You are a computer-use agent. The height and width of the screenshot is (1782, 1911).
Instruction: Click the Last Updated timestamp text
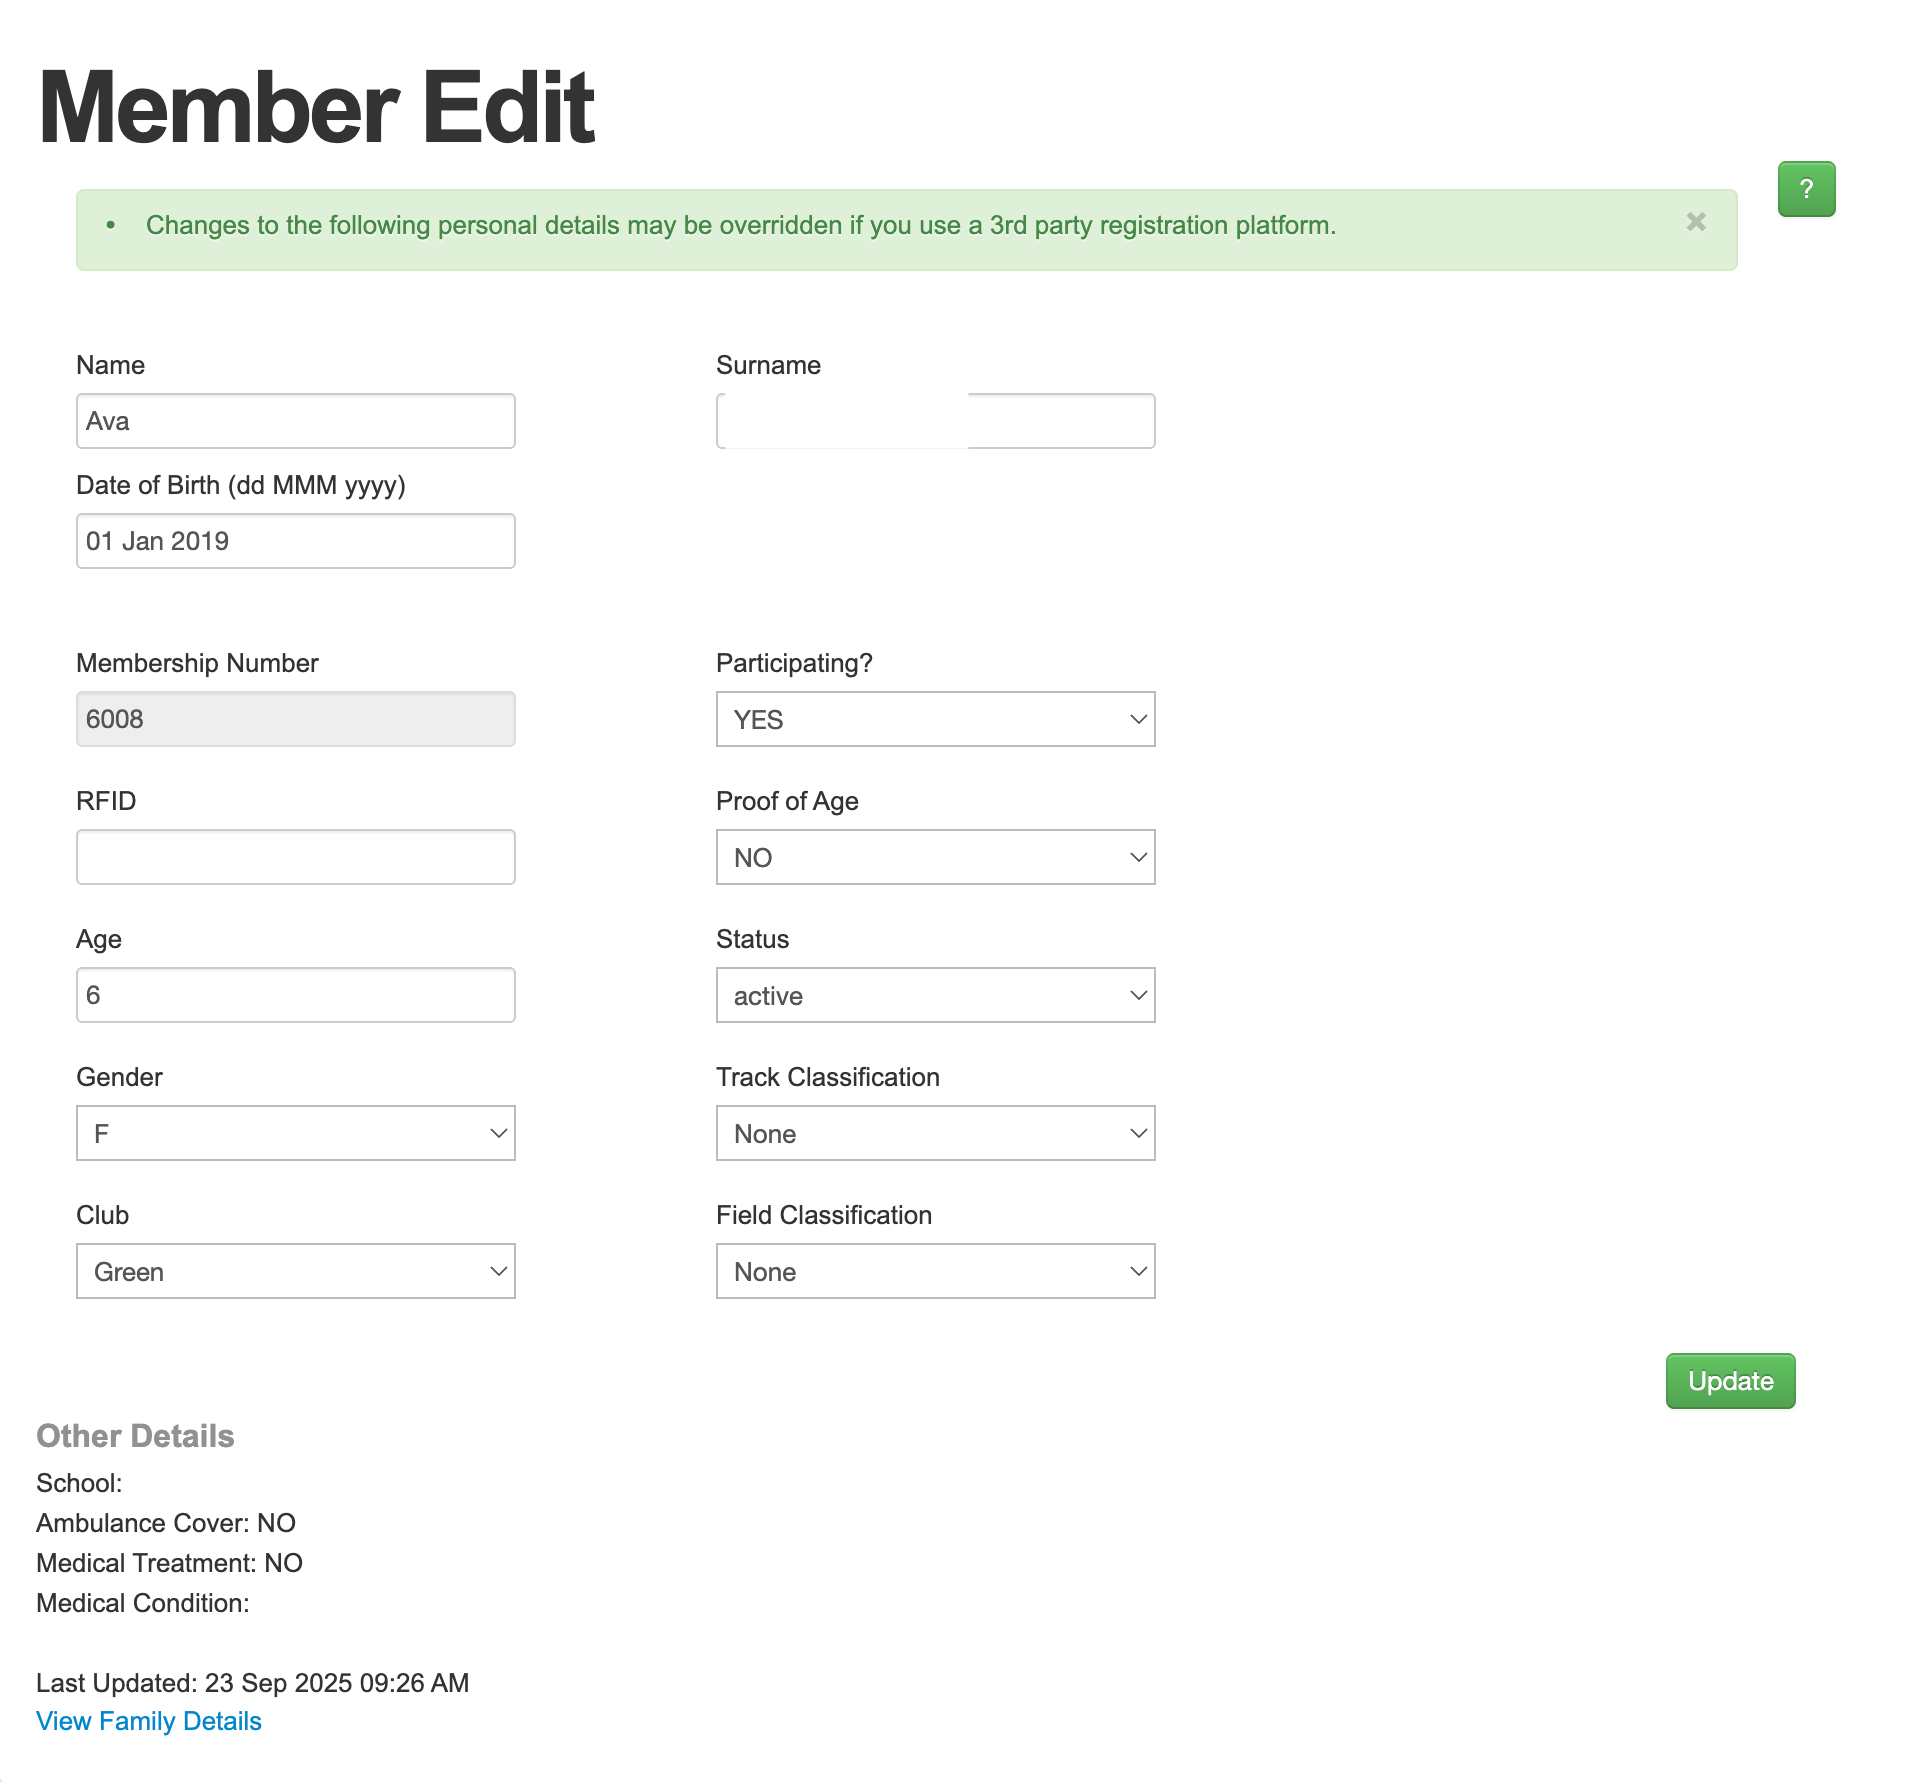tap(253, 1683)
